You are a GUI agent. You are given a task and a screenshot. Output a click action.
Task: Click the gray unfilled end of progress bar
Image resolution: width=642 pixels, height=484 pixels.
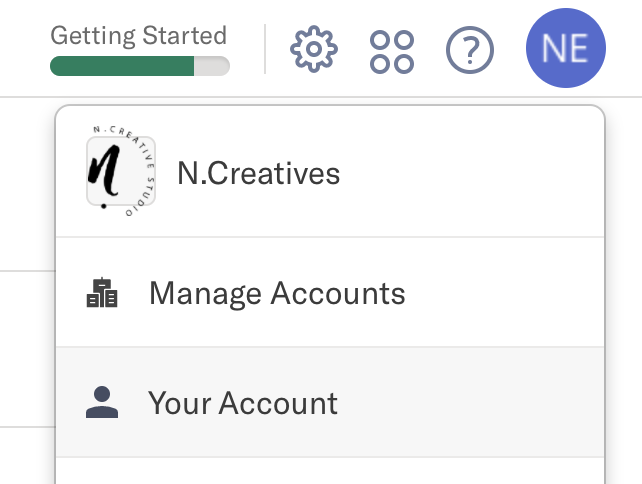coord(212,66)
